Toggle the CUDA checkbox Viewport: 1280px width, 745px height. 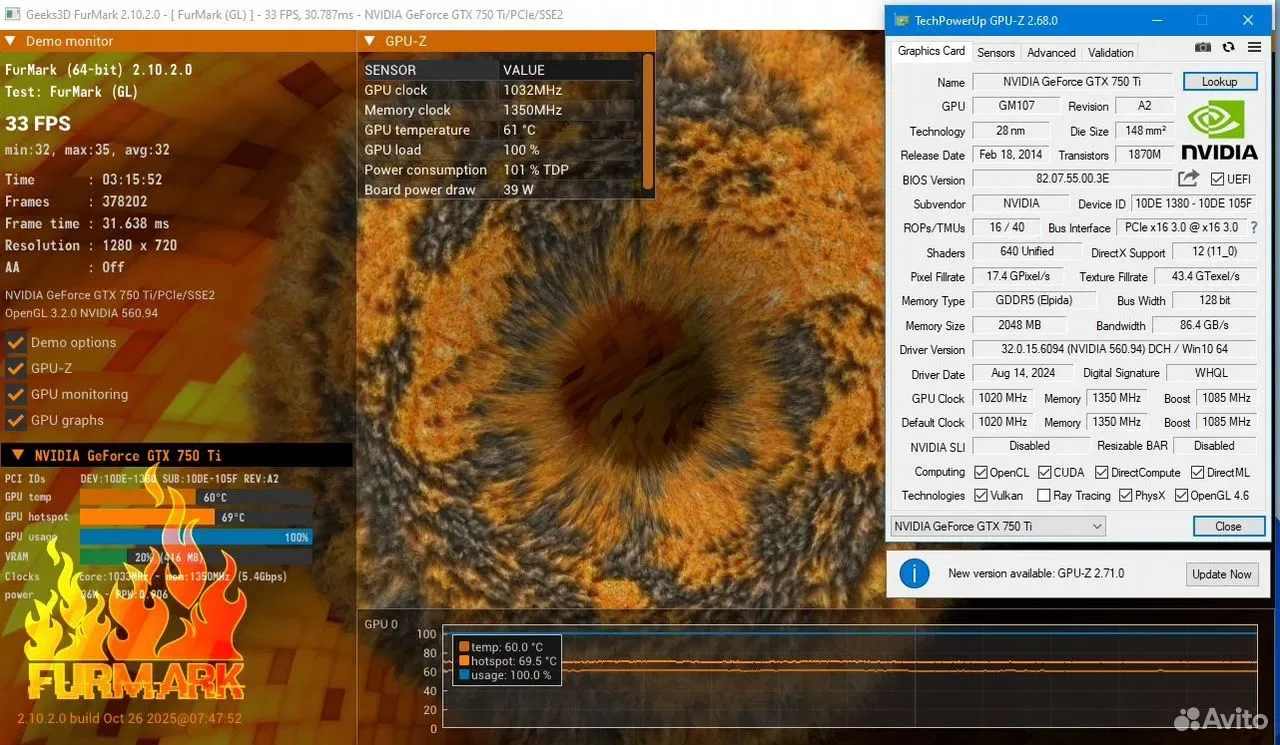[x=1044, y=472]
